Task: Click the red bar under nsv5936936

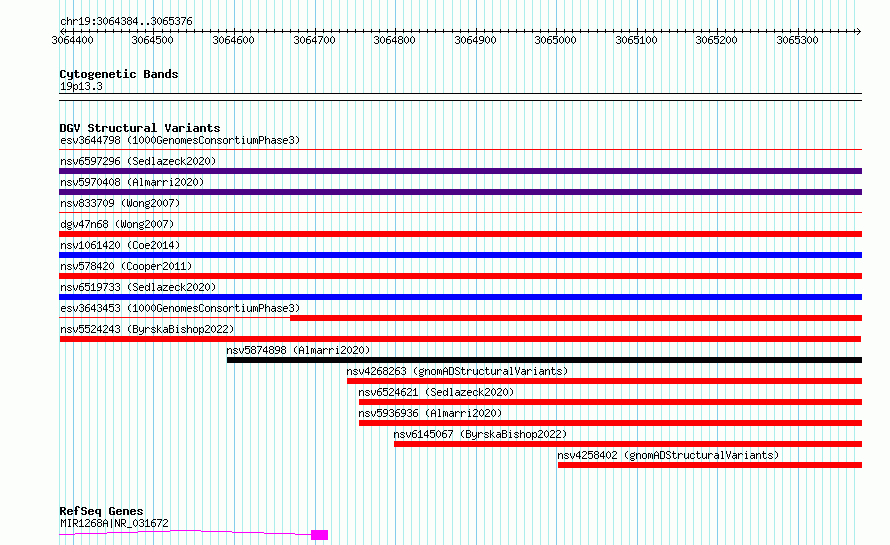Action: [610, 423]
